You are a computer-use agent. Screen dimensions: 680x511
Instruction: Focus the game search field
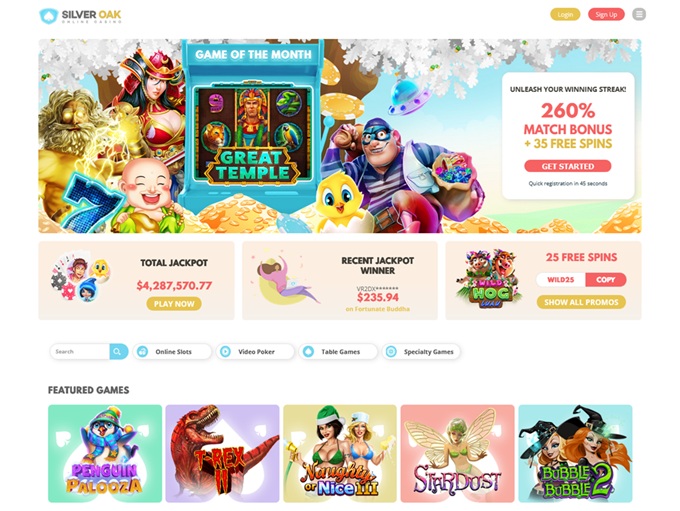coord(80,351)
